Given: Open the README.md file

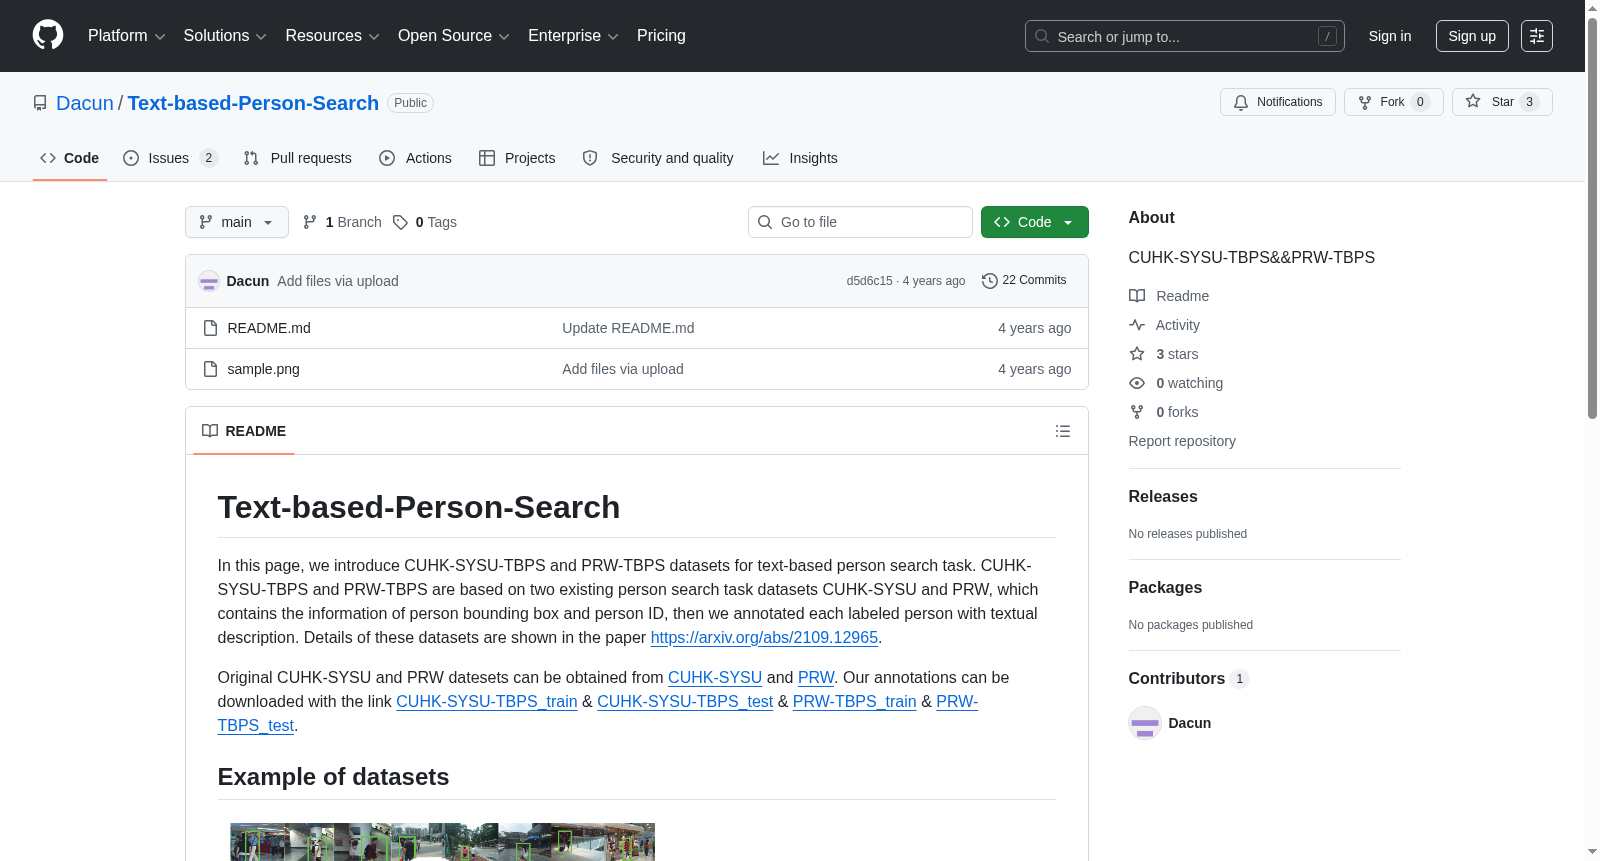Looking at the screenshot, I should click(269, 328).
